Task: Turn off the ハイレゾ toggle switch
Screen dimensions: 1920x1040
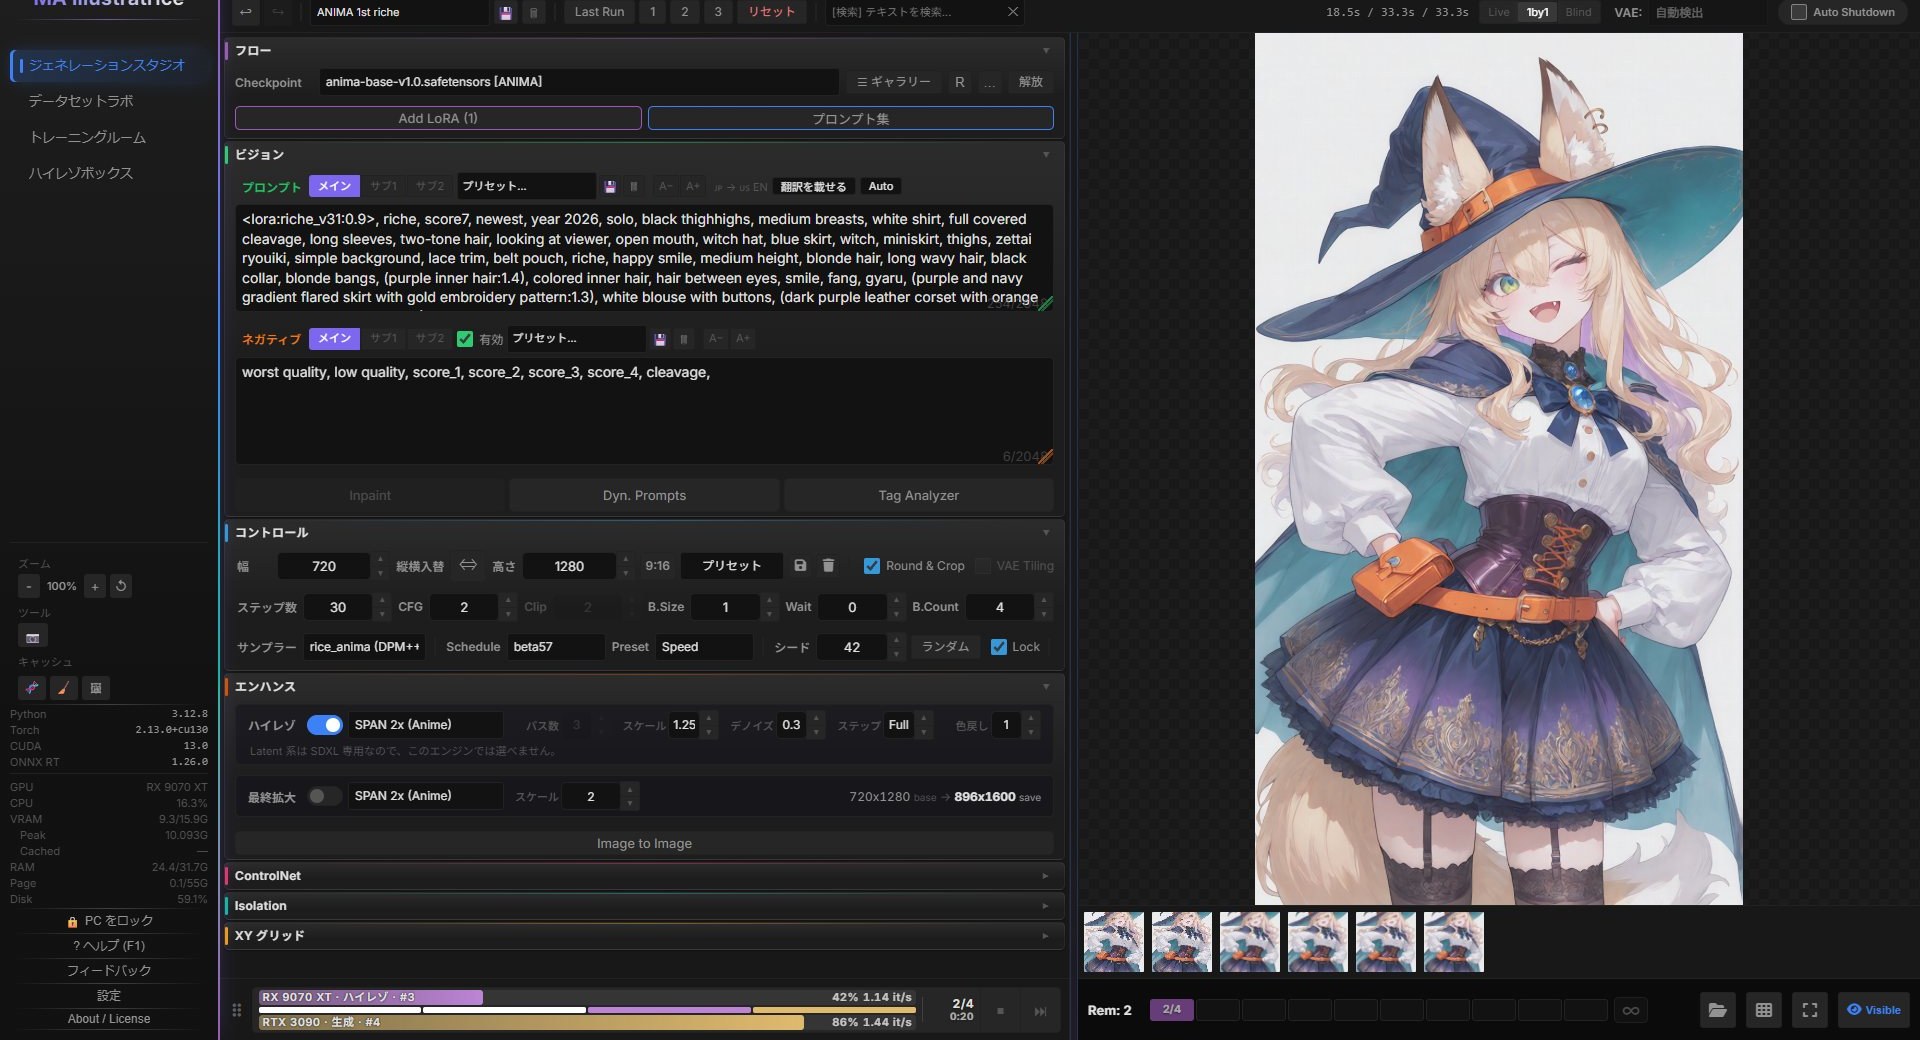Action: click(325, 725)
